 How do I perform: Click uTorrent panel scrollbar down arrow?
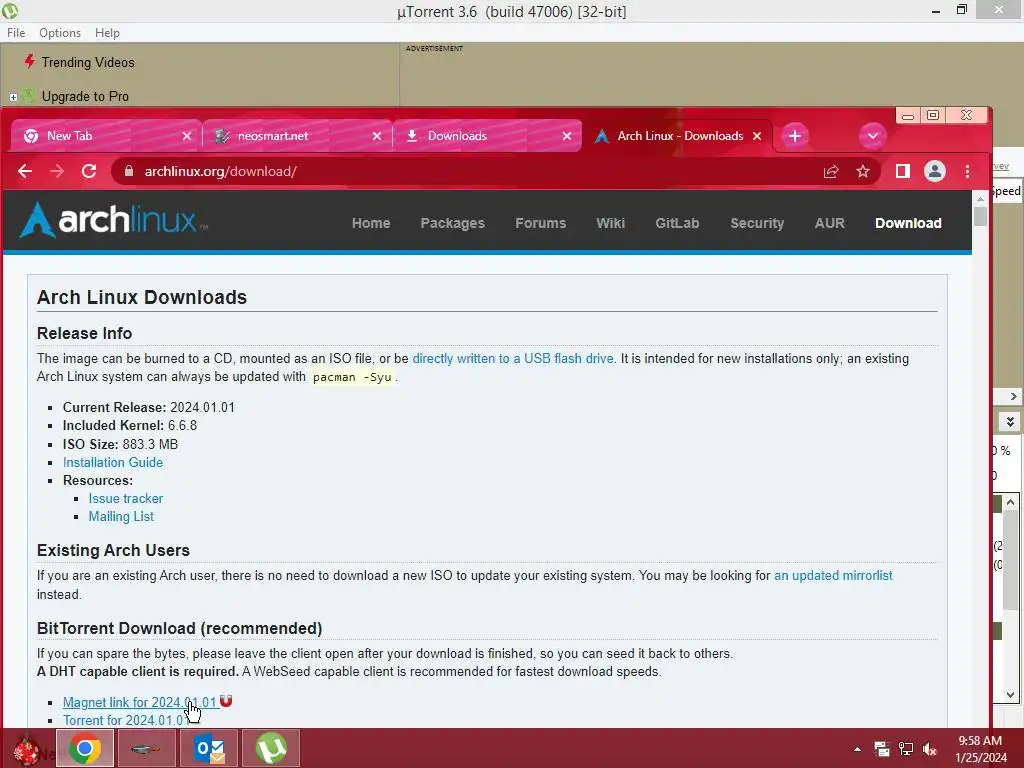[x=1010, y=695]
